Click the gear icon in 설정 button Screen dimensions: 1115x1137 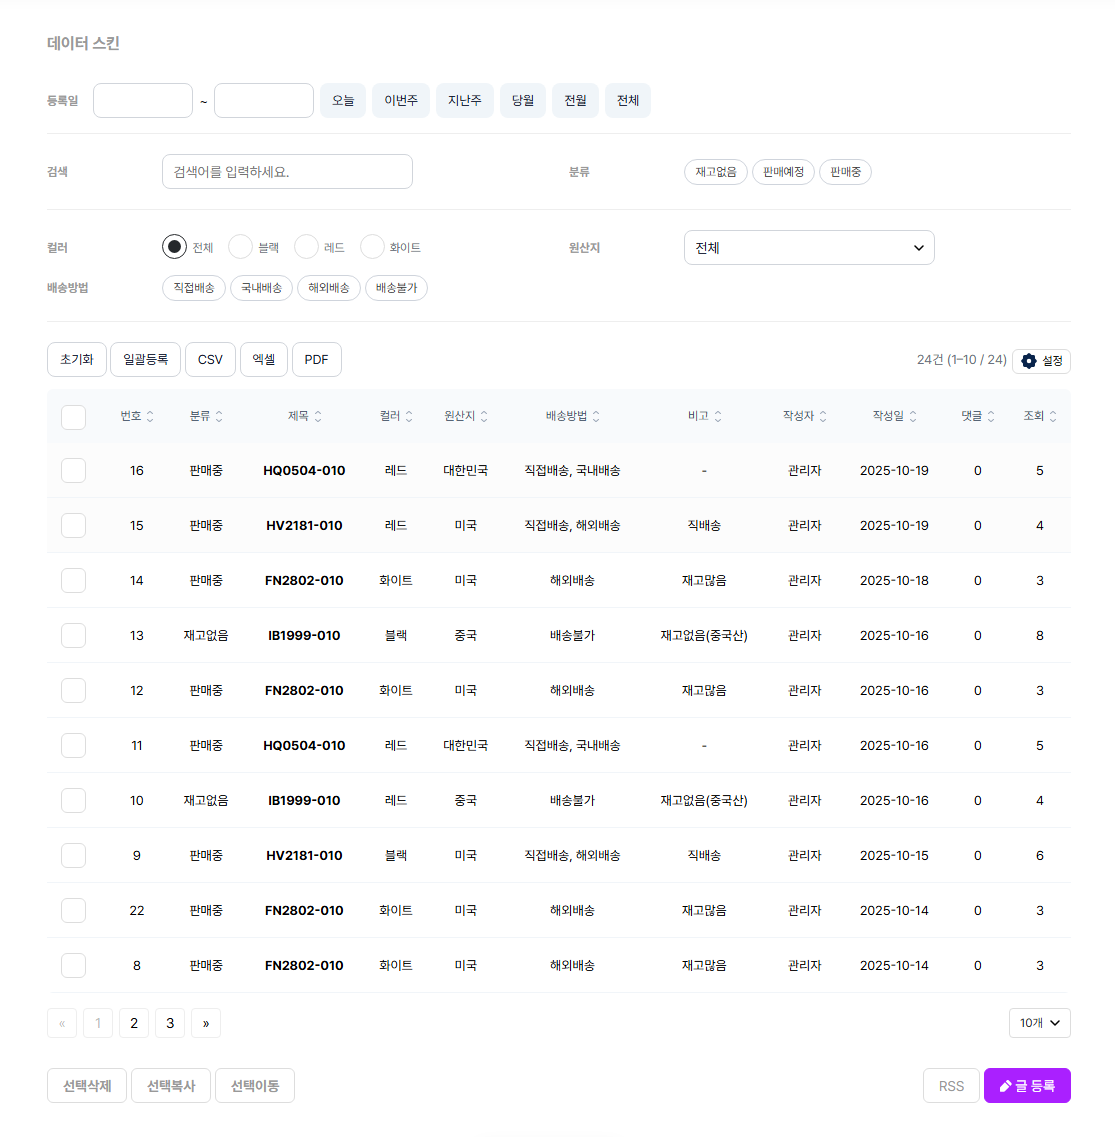coord(1029,361)
